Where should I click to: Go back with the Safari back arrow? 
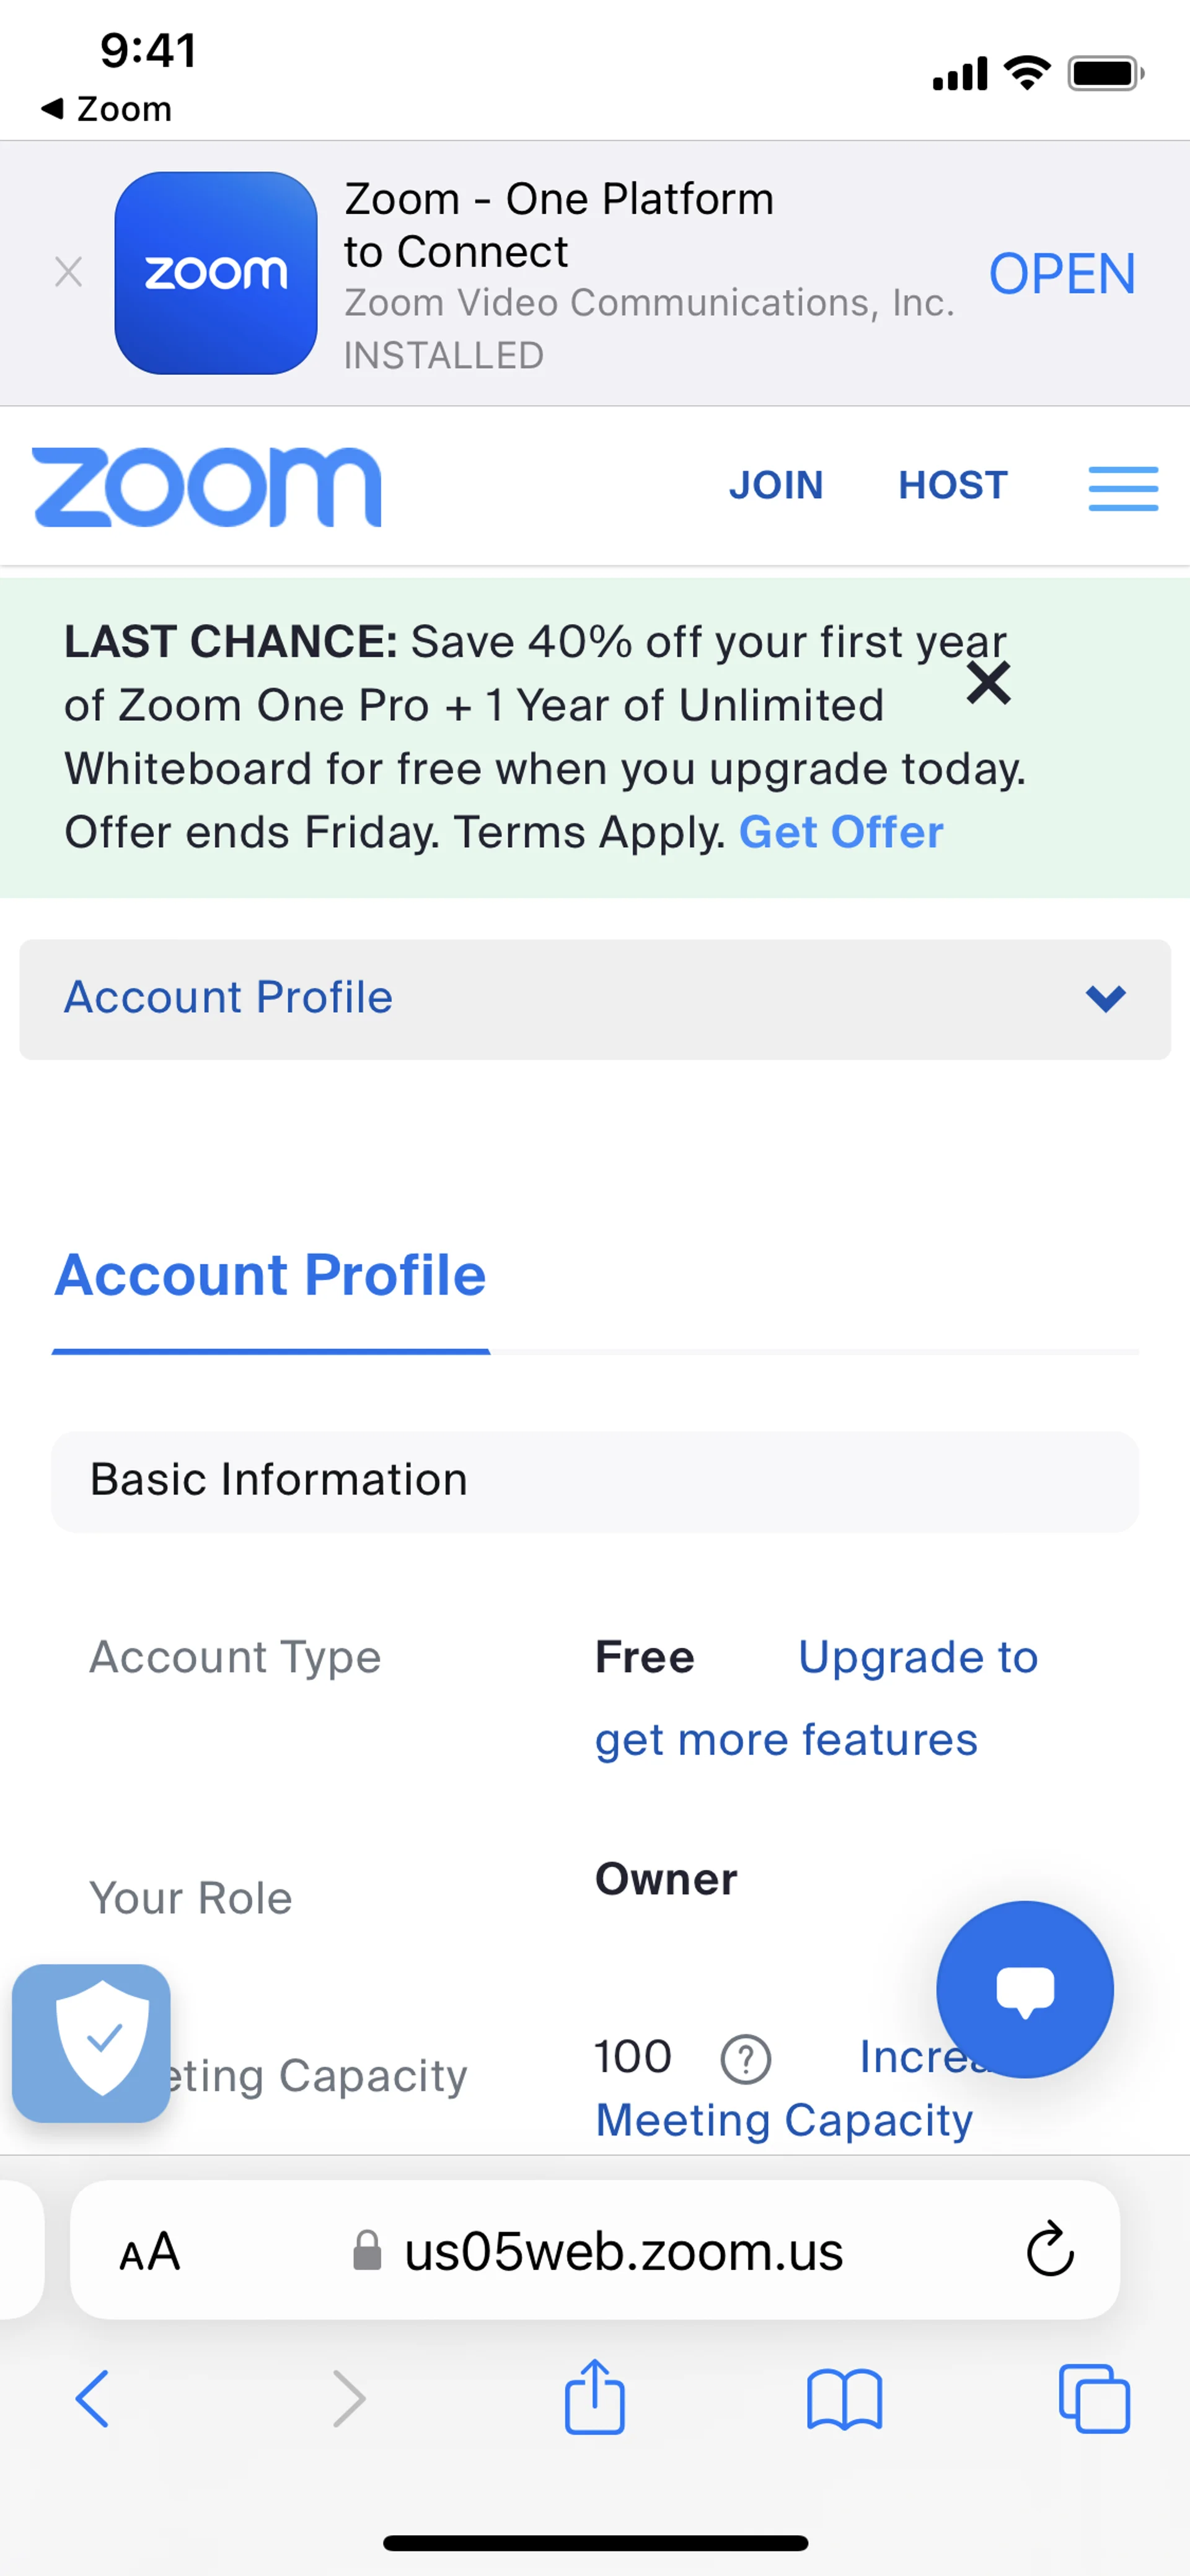(x=92, y=2398)
